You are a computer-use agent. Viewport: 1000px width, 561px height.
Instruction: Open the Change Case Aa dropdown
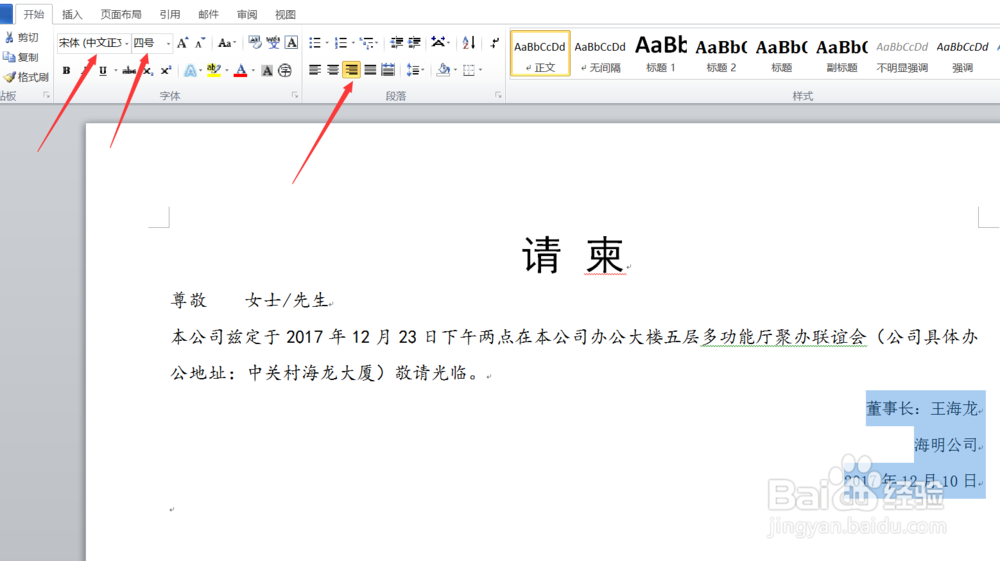pos(226,43)
